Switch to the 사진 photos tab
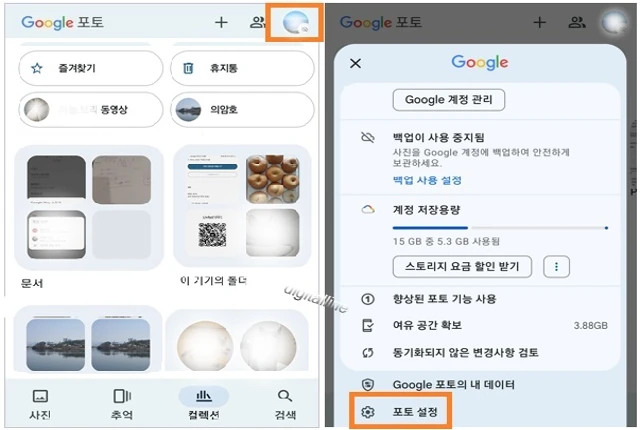This screenshot has height=430, width=640. click(x=40, y=404)
